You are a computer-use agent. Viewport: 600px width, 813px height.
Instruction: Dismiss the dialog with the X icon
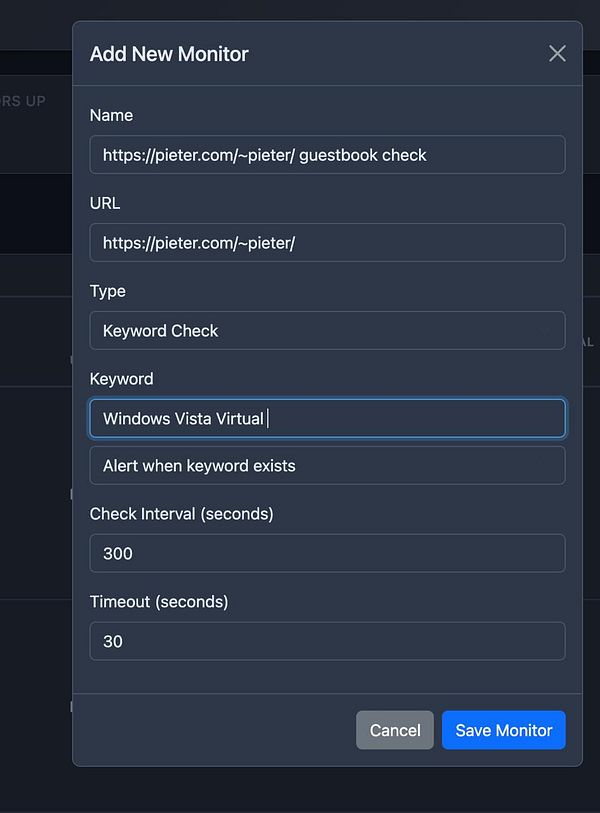tap(557, 54)
